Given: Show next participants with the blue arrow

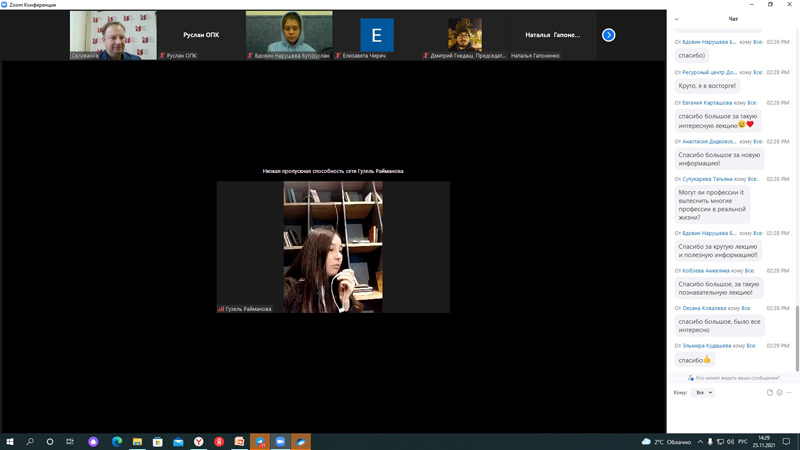Looking at the screenshot, I should [608, 35].
